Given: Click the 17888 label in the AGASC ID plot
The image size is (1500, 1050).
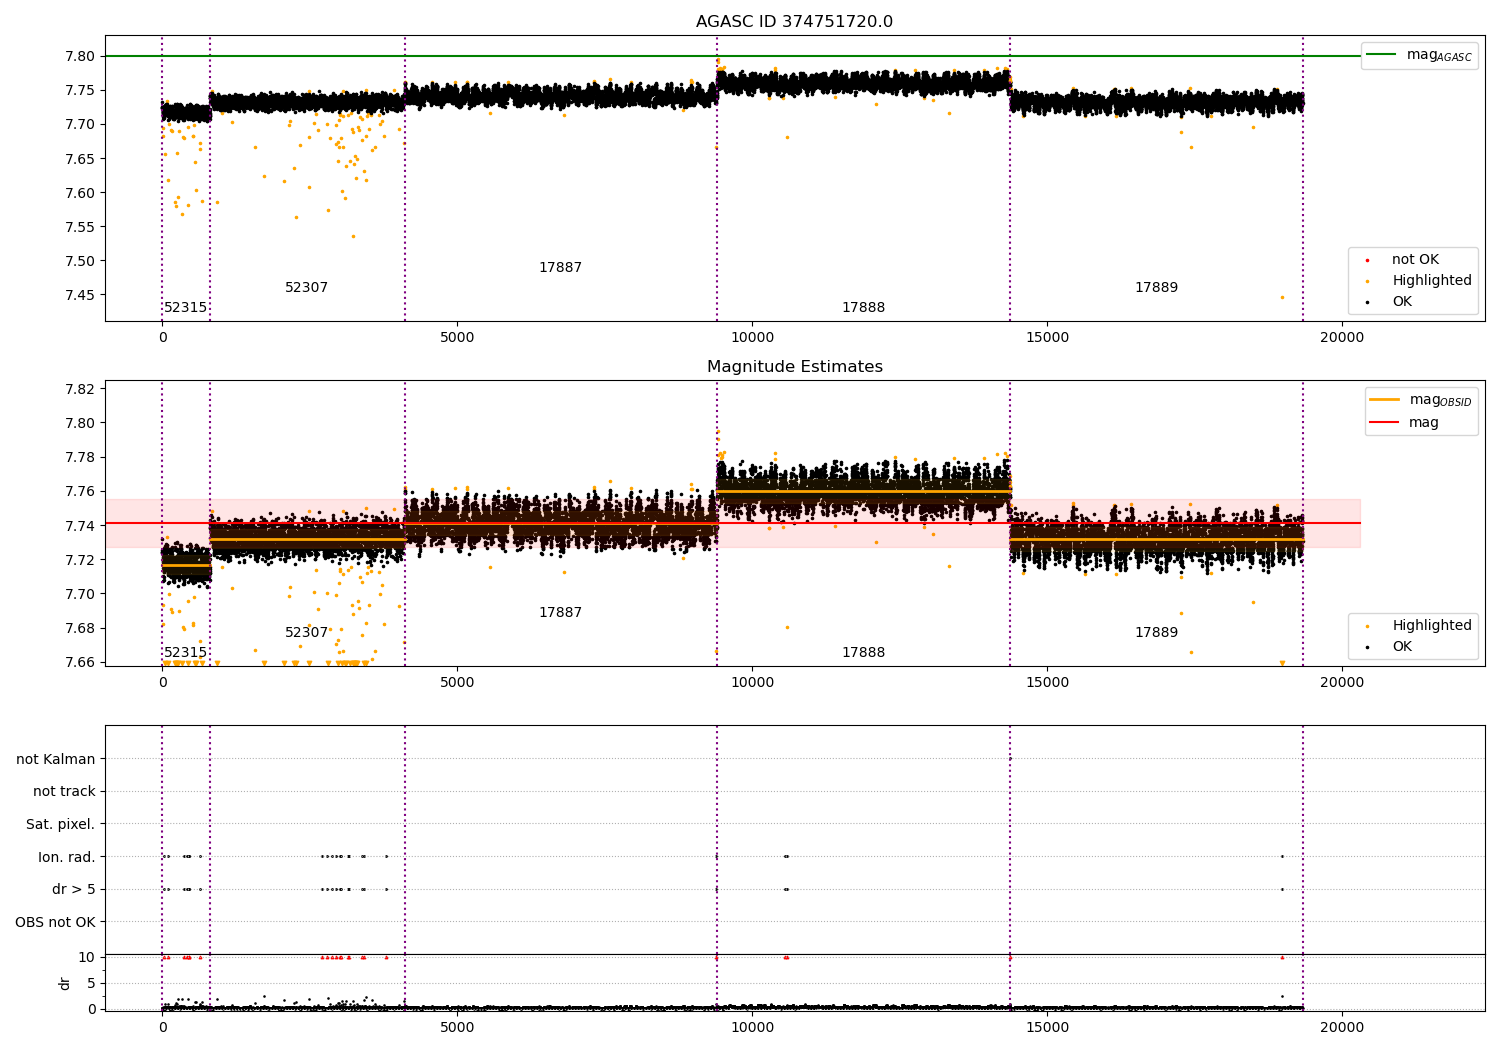Looking at the screenshot, I should pos(863,308).
